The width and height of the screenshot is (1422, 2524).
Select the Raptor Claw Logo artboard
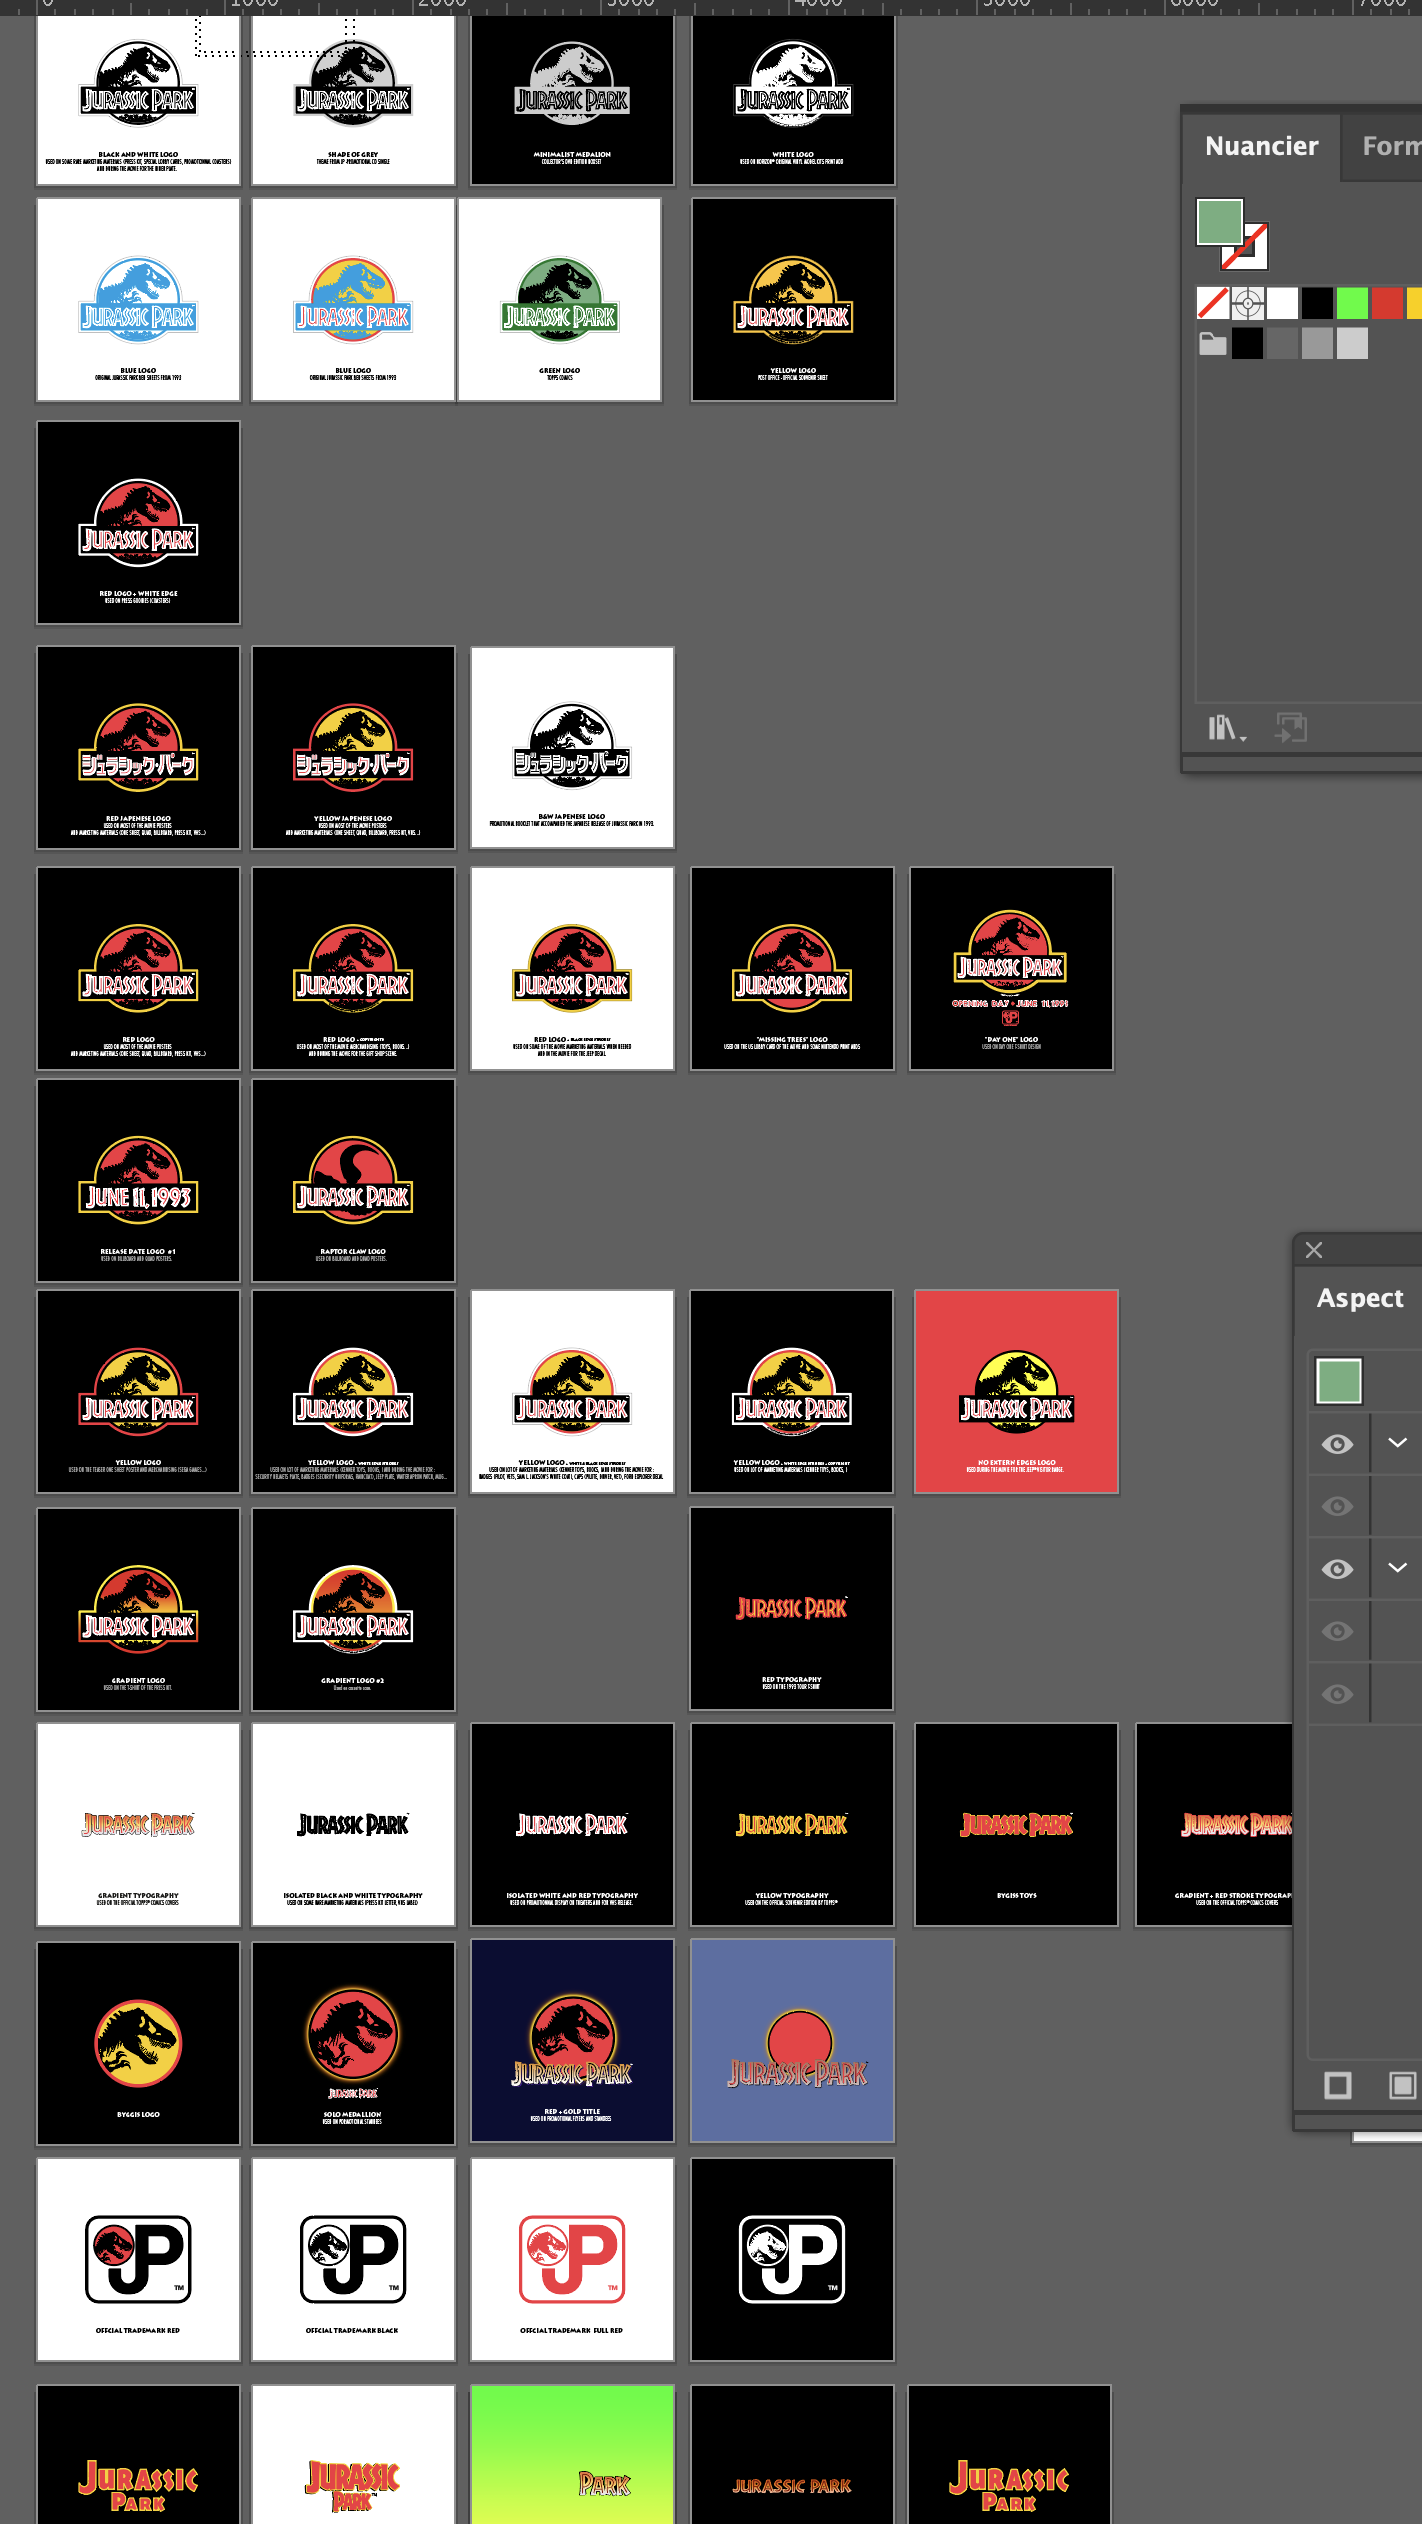tap(353, 1180)
